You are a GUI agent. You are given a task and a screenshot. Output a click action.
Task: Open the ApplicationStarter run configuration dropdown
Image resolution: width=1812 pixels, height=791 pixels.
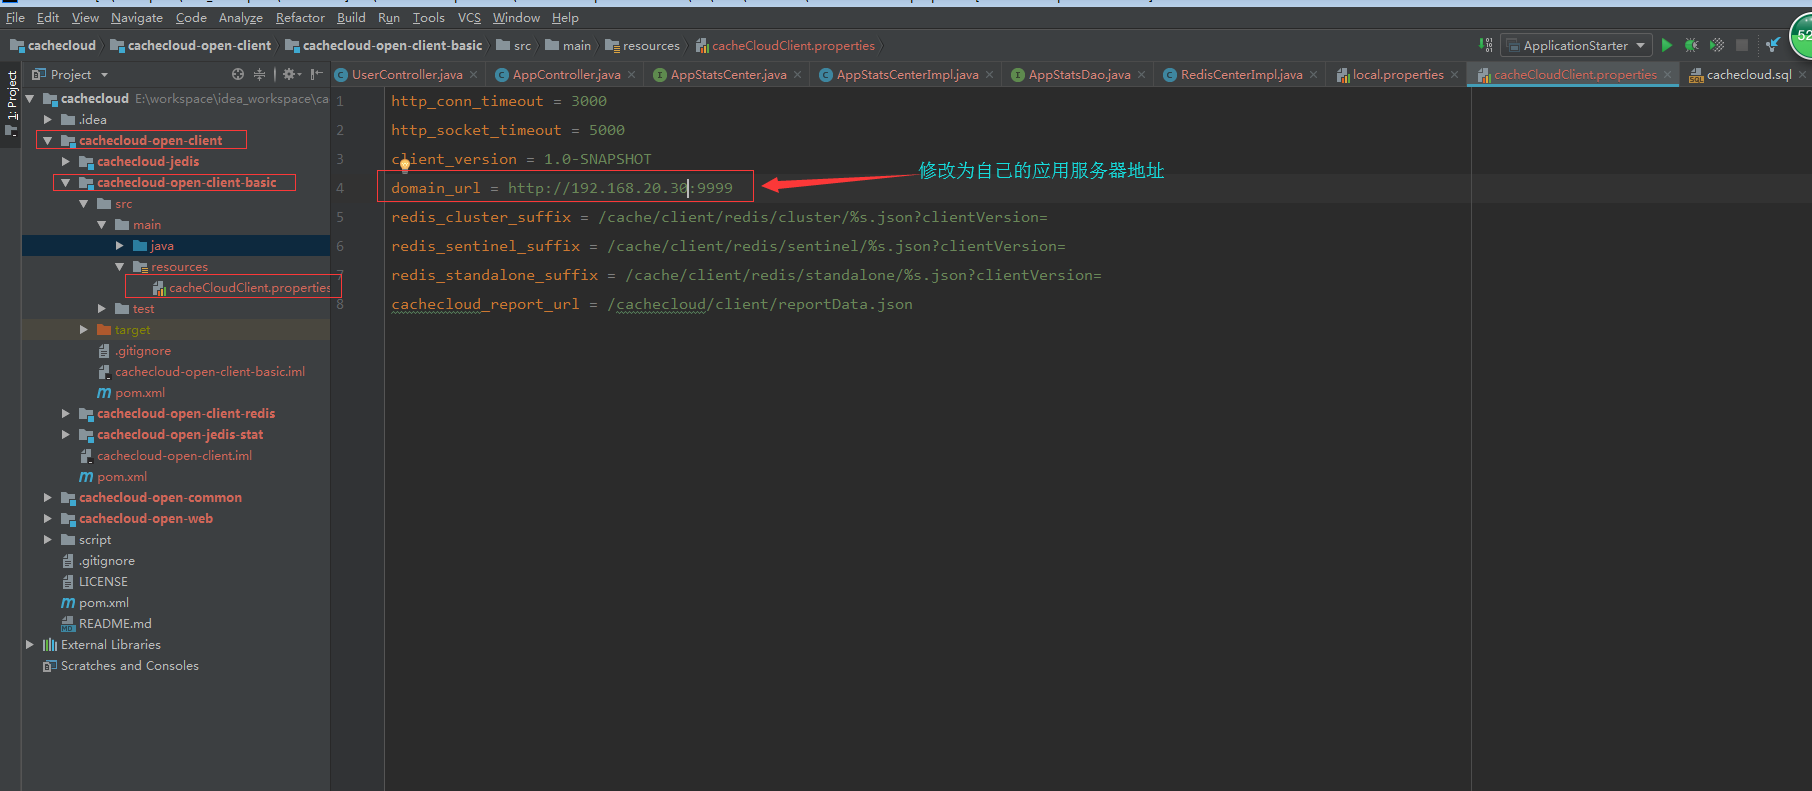pyautogui.click(x=1576, y=45)
